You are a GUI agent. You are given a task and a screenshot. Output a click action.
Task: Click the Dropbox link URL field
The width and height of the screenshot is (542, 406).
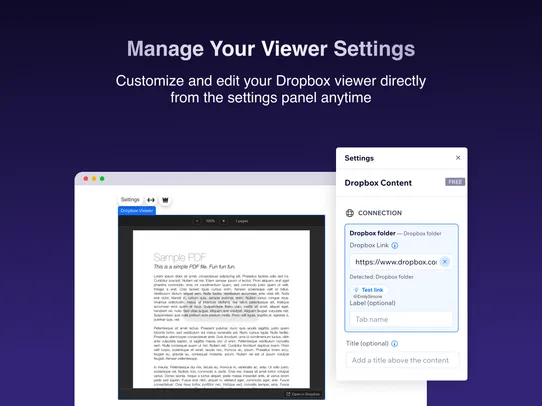coord(401,262)
